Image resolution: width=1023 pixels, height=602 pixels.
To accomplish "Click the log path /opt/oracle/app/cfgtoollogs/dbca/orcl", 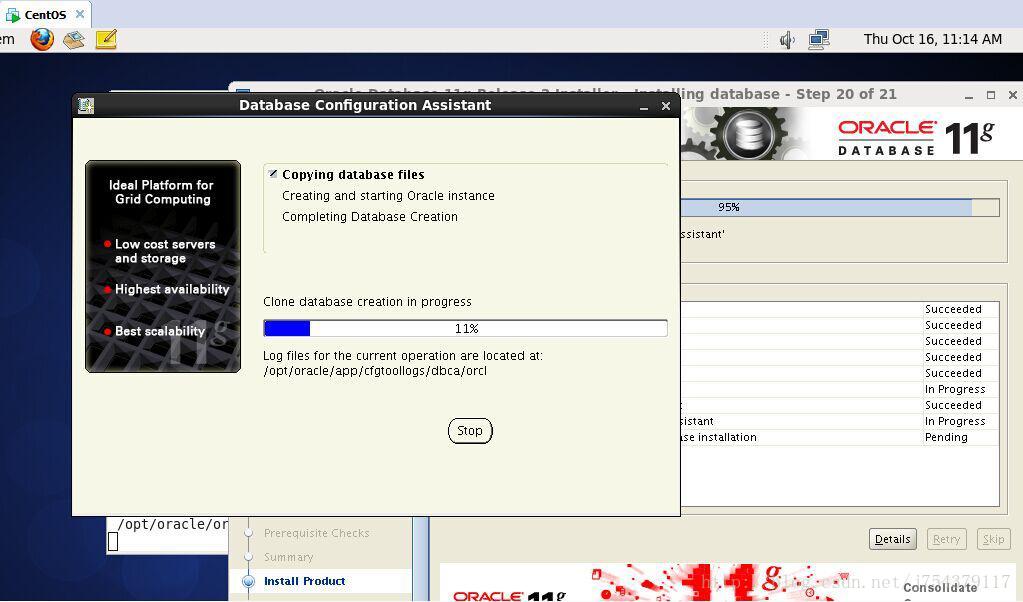I will (x=374, y=371).
